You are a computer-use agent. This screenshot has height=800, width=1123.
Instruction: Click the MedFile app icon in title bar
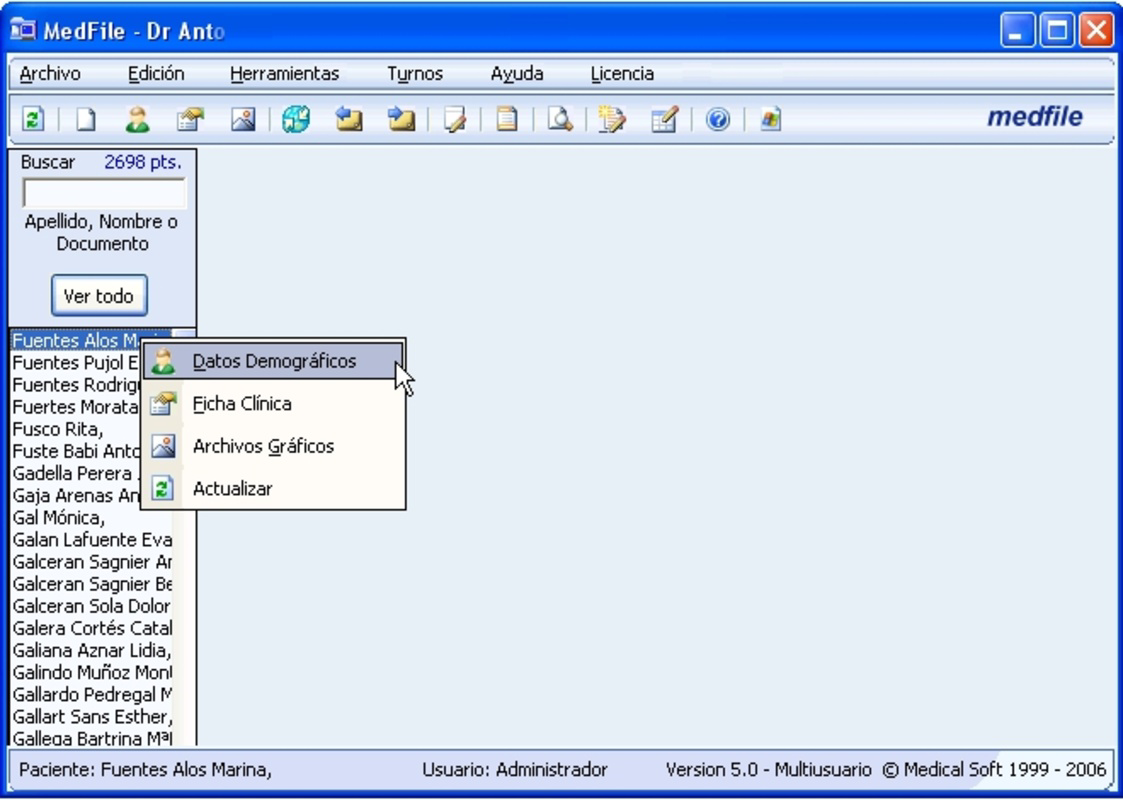tap(23, 31)
